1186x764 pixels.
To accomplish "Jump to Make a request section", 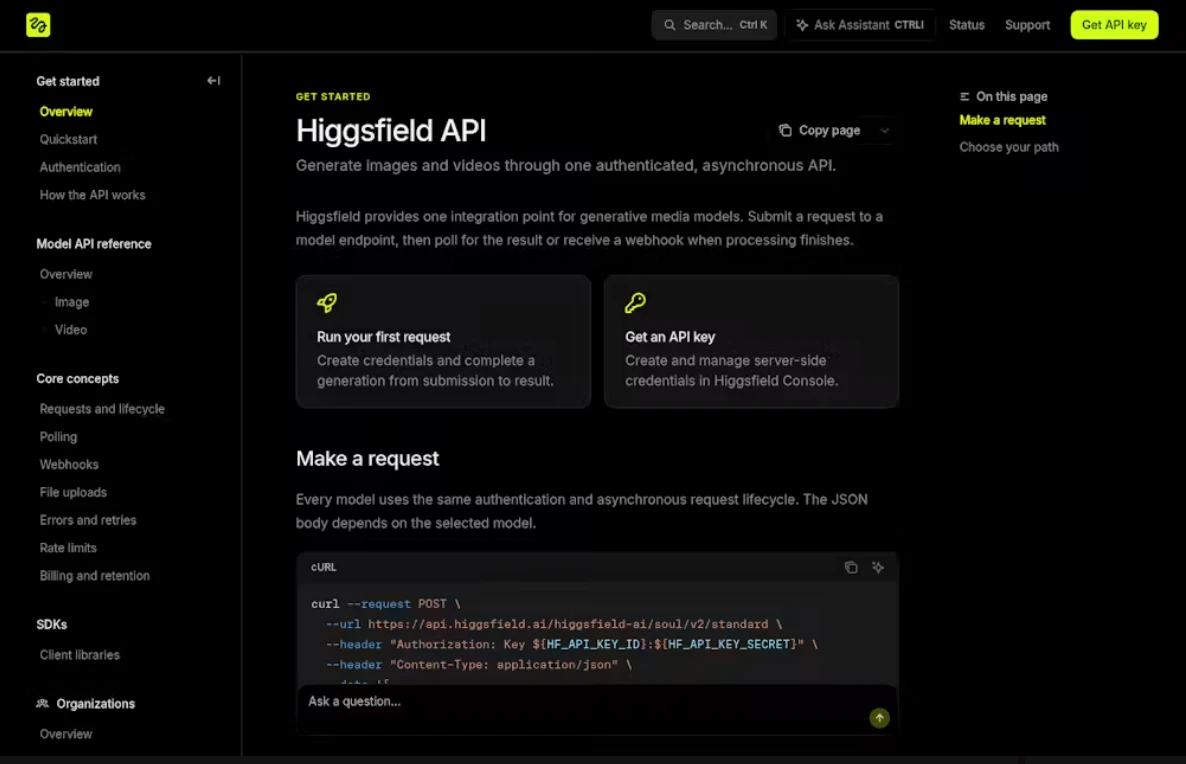I will [1002, 120].
